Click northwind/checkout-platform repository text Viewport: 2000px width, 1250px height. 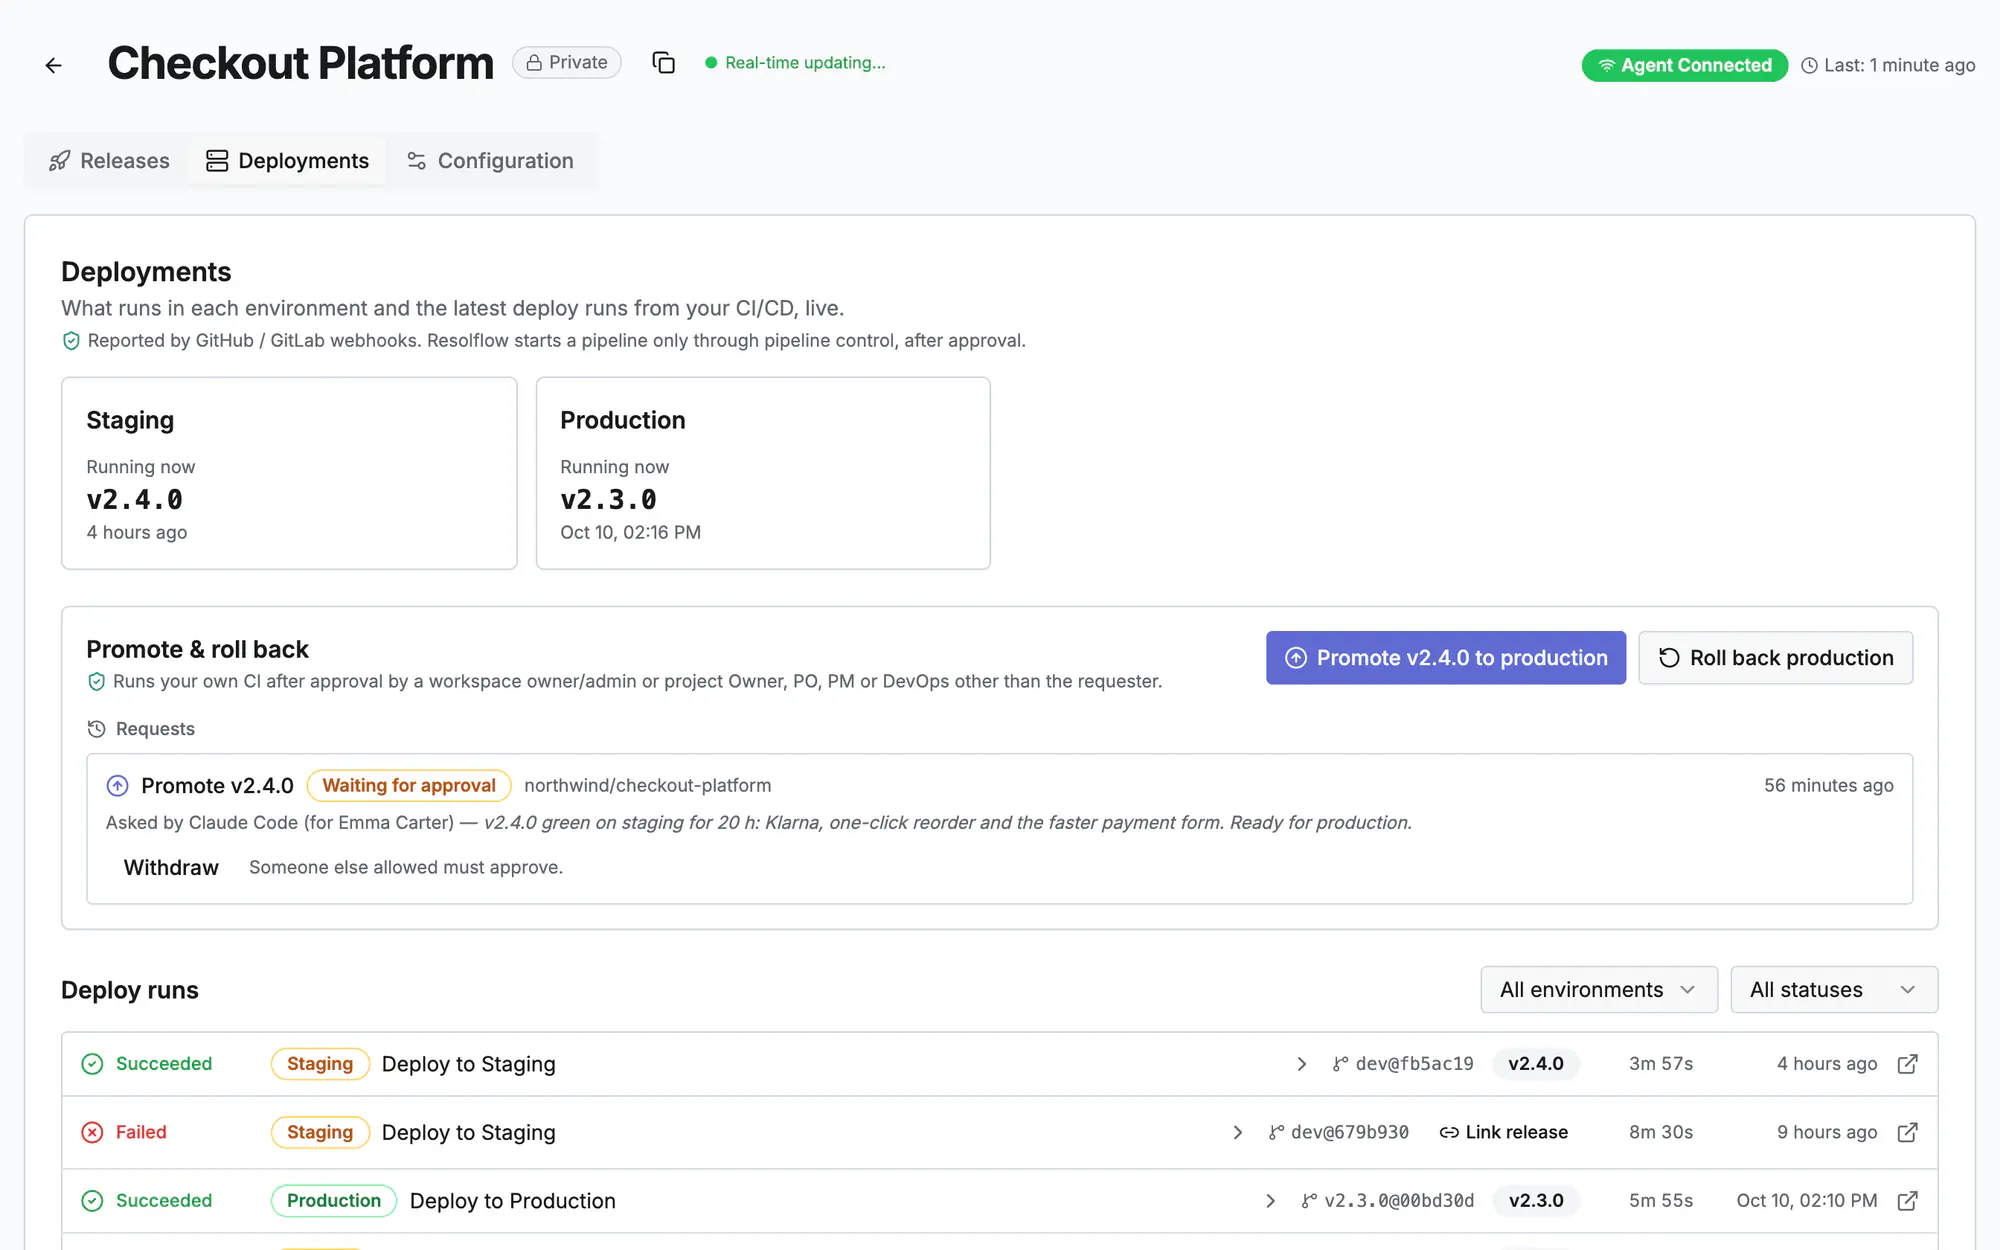(x=648, y=786)
